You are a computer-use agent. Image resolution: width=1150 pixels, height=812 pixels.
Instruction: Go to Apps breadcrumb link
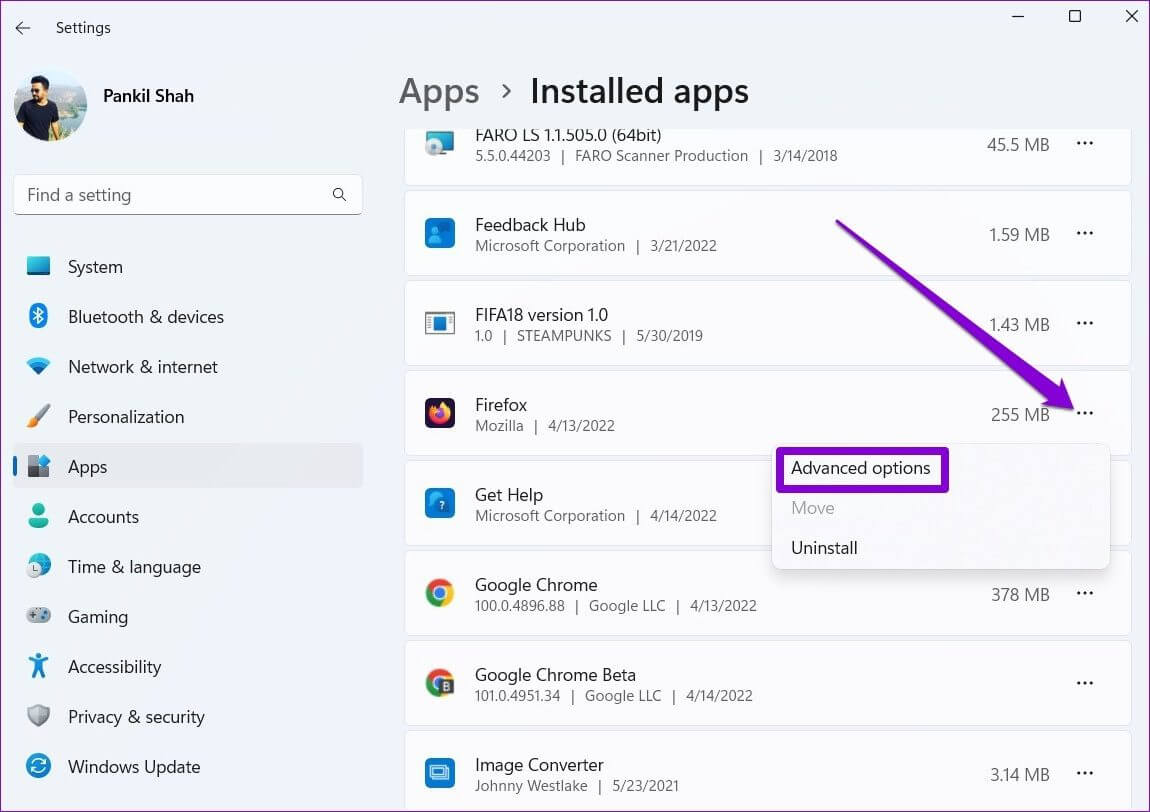(x=439, y=92)
